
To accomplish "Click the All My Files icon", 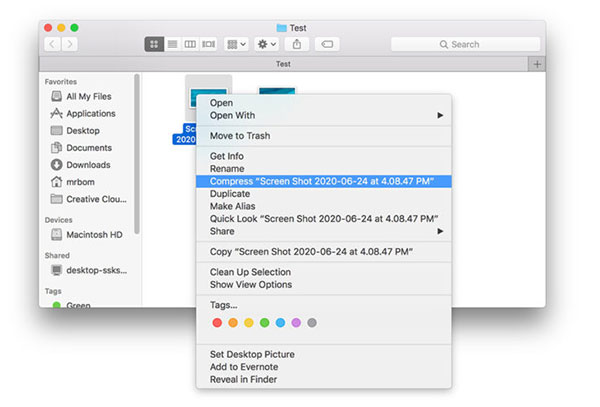I will click(57, 96).
